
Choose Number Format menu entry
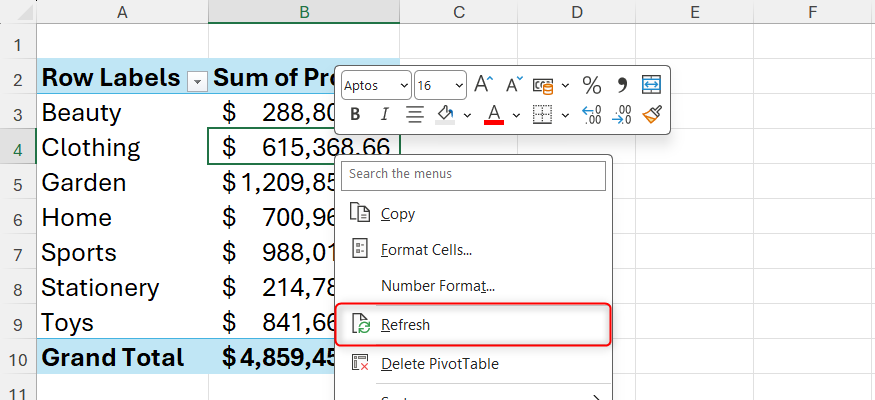(473, 286)
